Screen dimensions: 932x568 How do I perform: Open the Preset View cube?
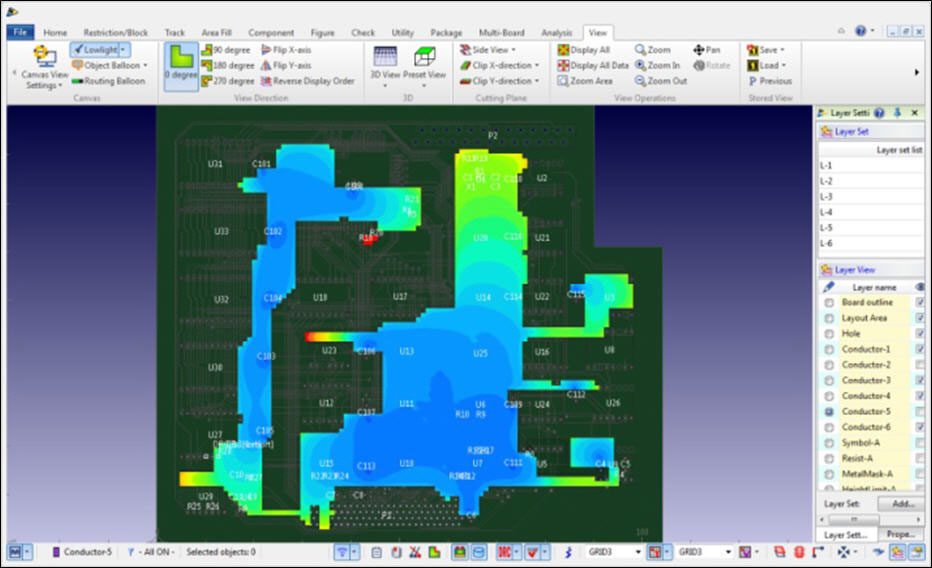pyautogui.click(x=424, y=67)
